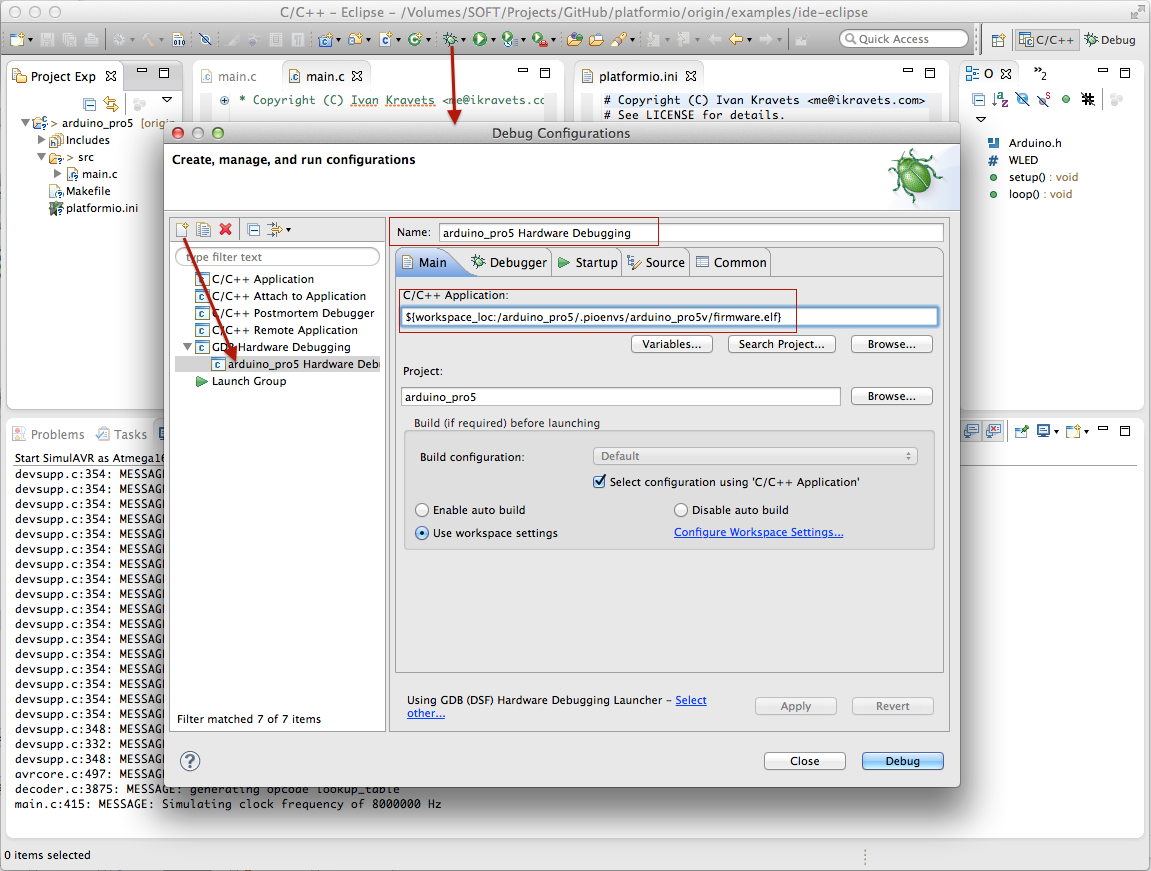Click the New file icon in main toolbar
Viewport: 1151px width, 871px height.
pos(17,39)
